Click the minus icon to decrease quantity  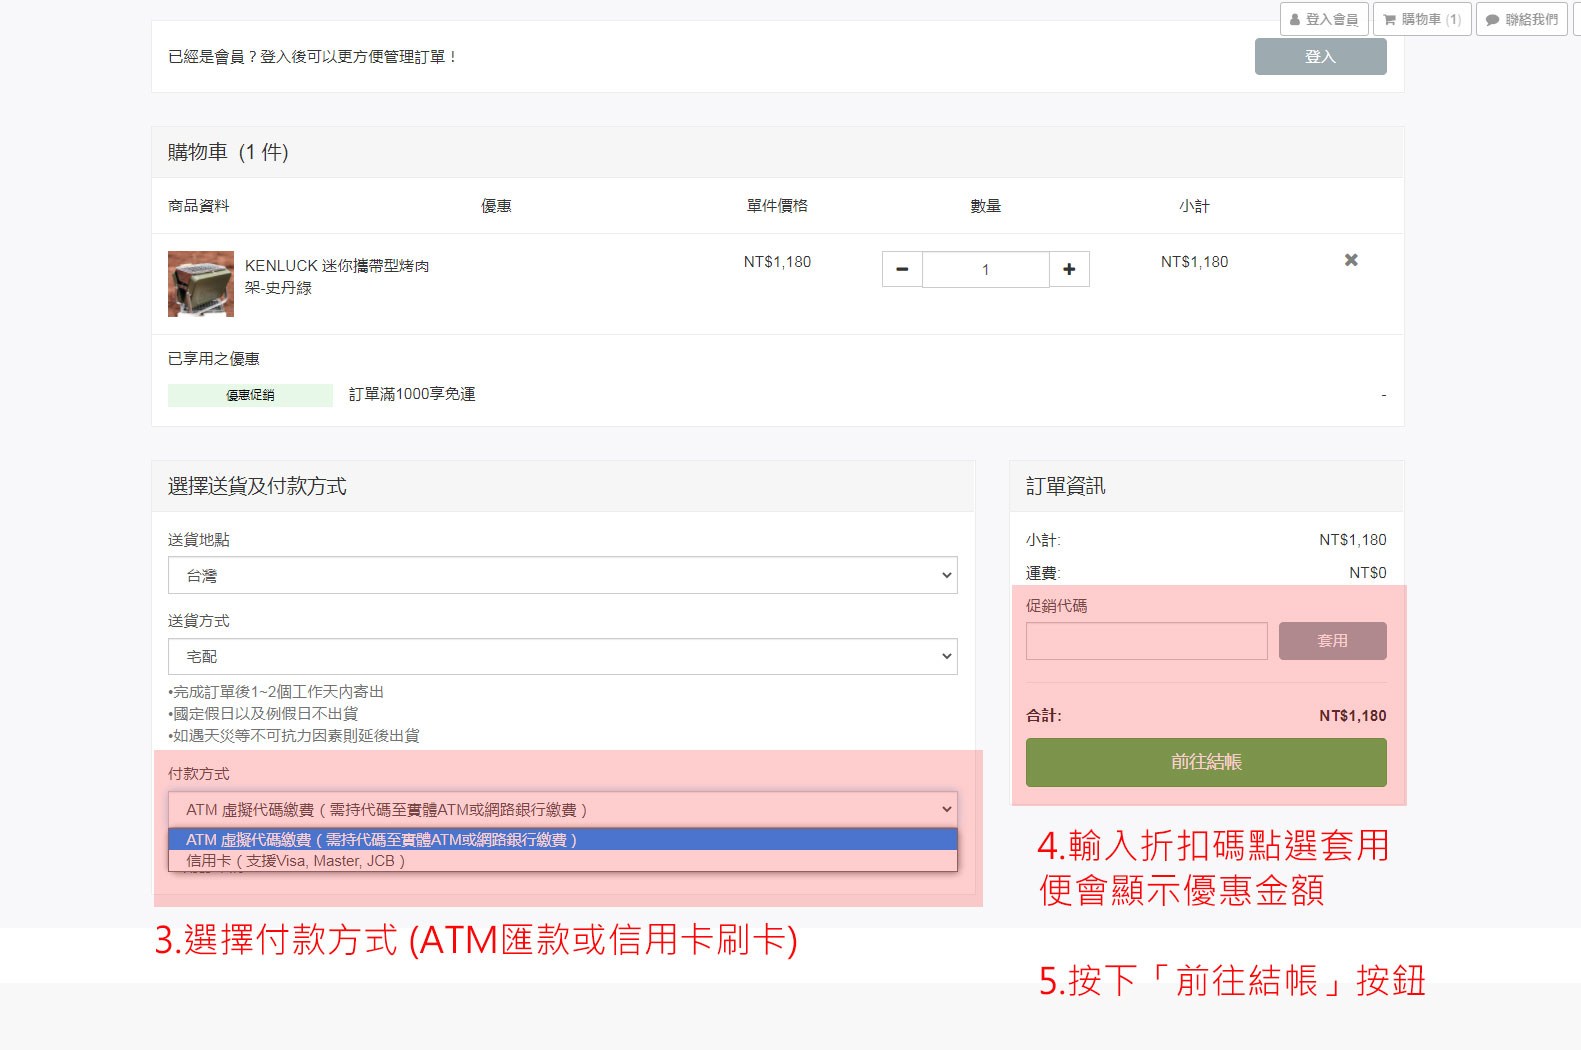[902, 269]
